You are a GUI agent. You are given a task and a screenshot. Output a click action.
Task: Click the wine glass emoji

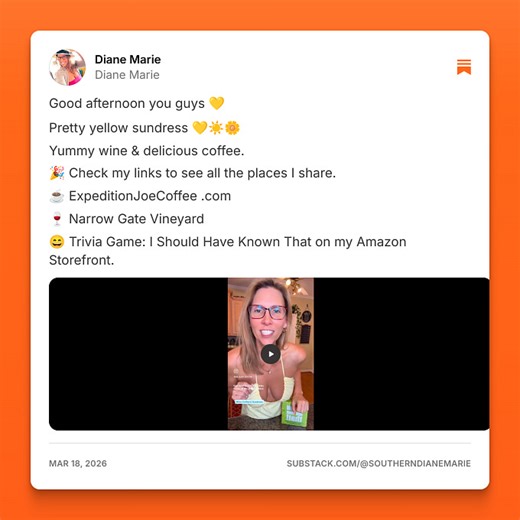tap(57, 219)
